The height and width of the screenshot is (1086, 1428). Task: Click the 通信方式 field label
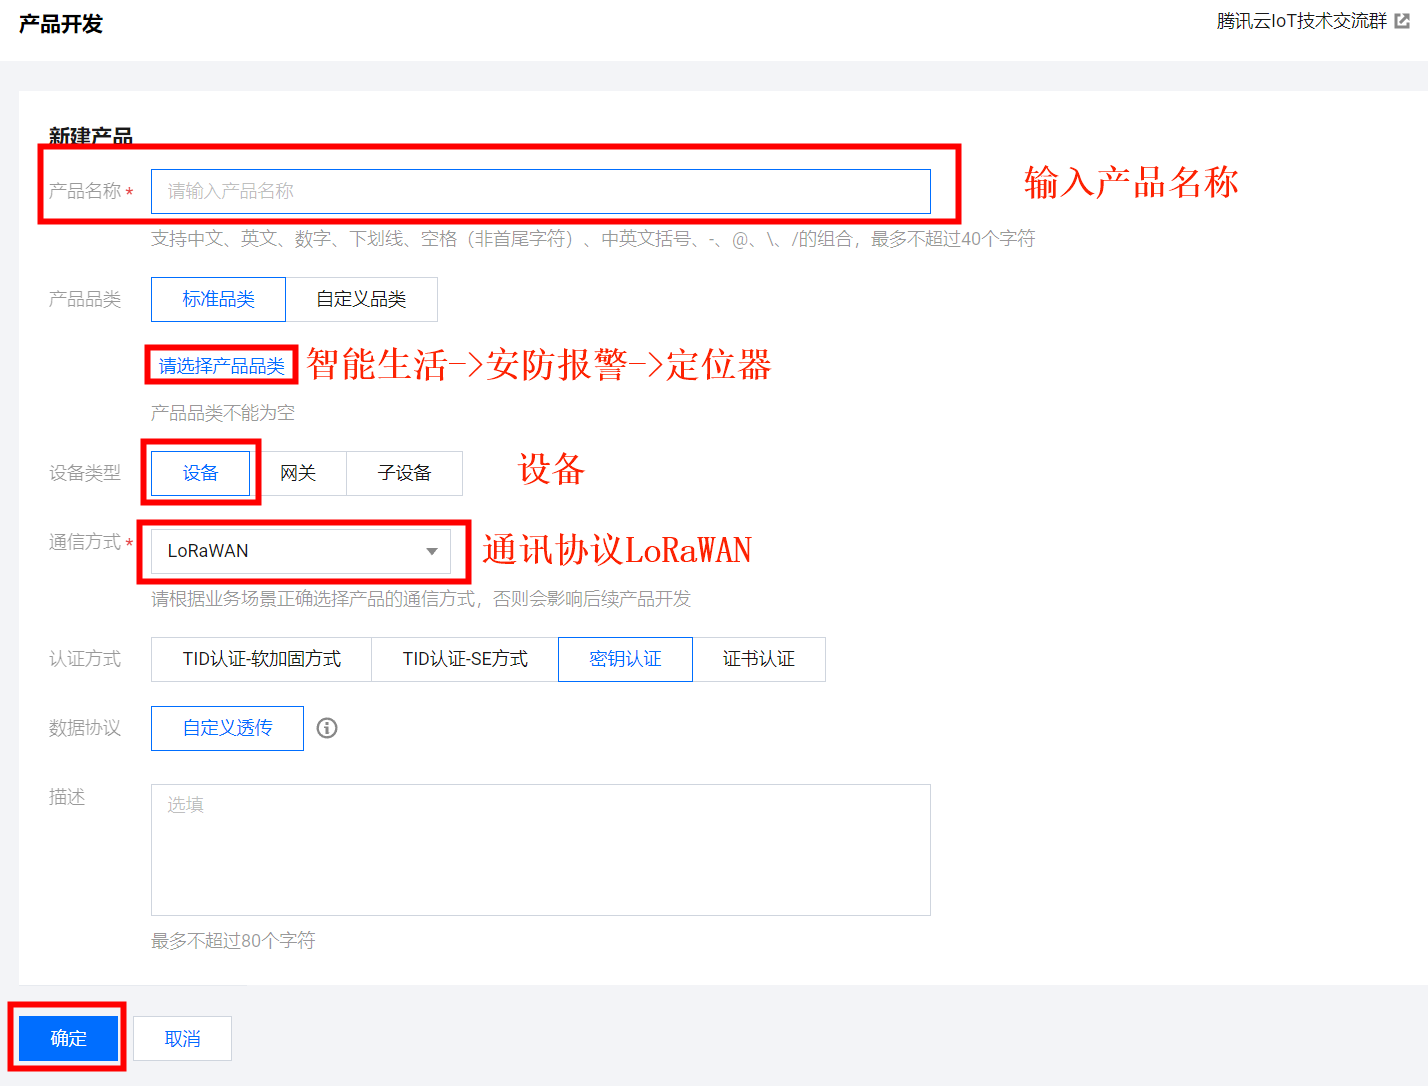point(85,542)
